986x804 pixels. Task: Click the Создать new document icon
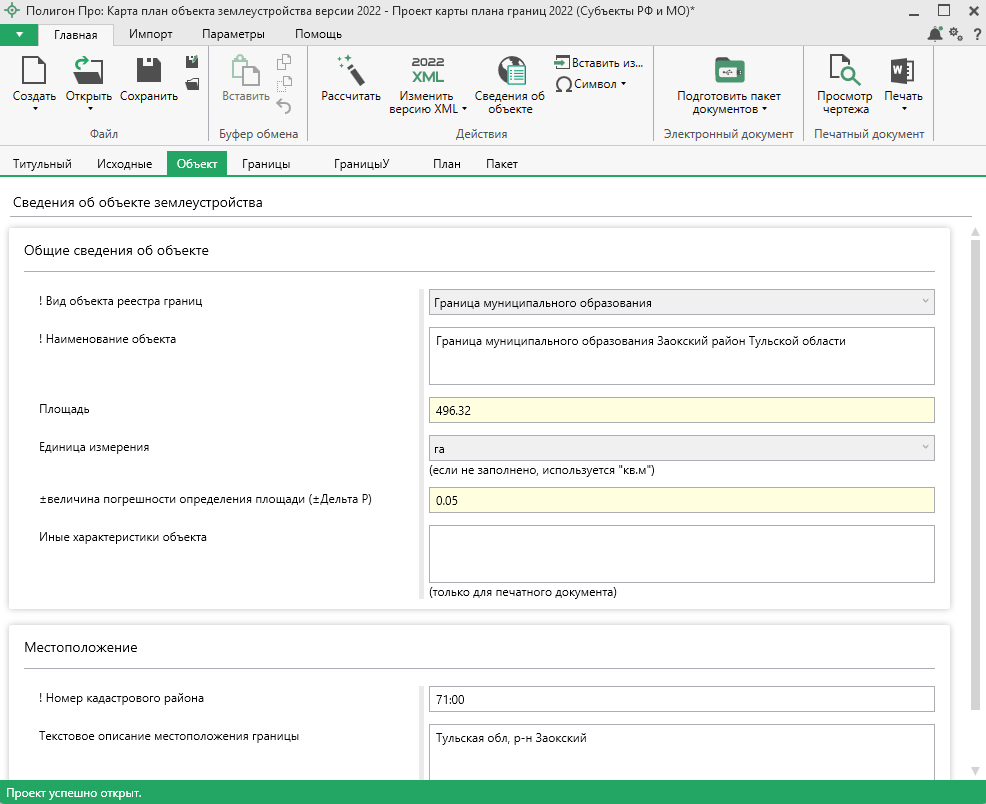(x=34, y=72)
